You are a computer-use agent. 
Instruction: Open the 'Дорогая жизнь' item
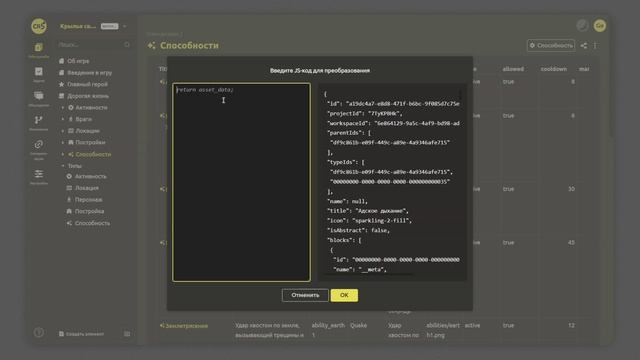(88, 96)
